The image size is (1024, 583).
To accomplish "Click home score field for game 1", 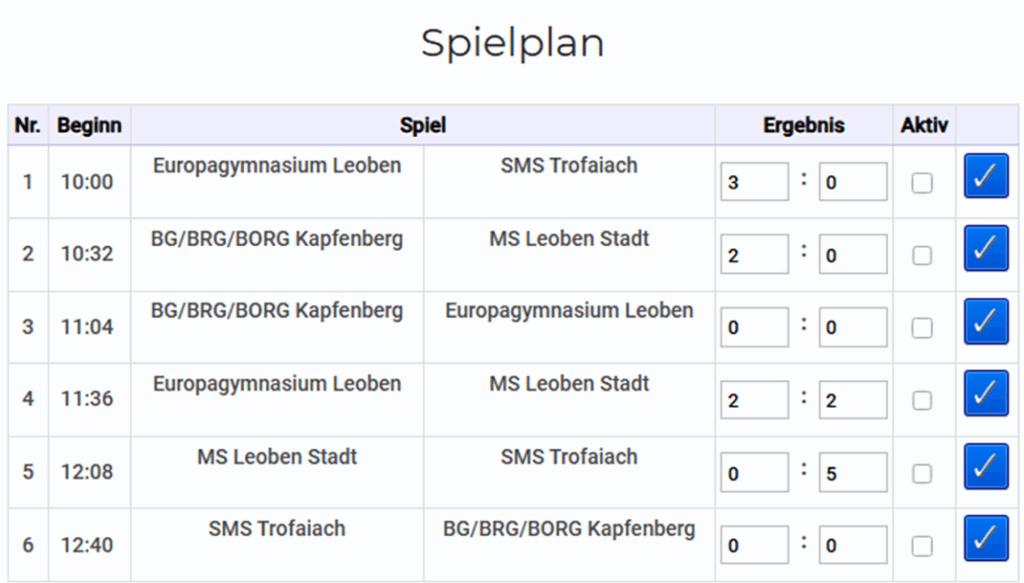I will point(754,183).
